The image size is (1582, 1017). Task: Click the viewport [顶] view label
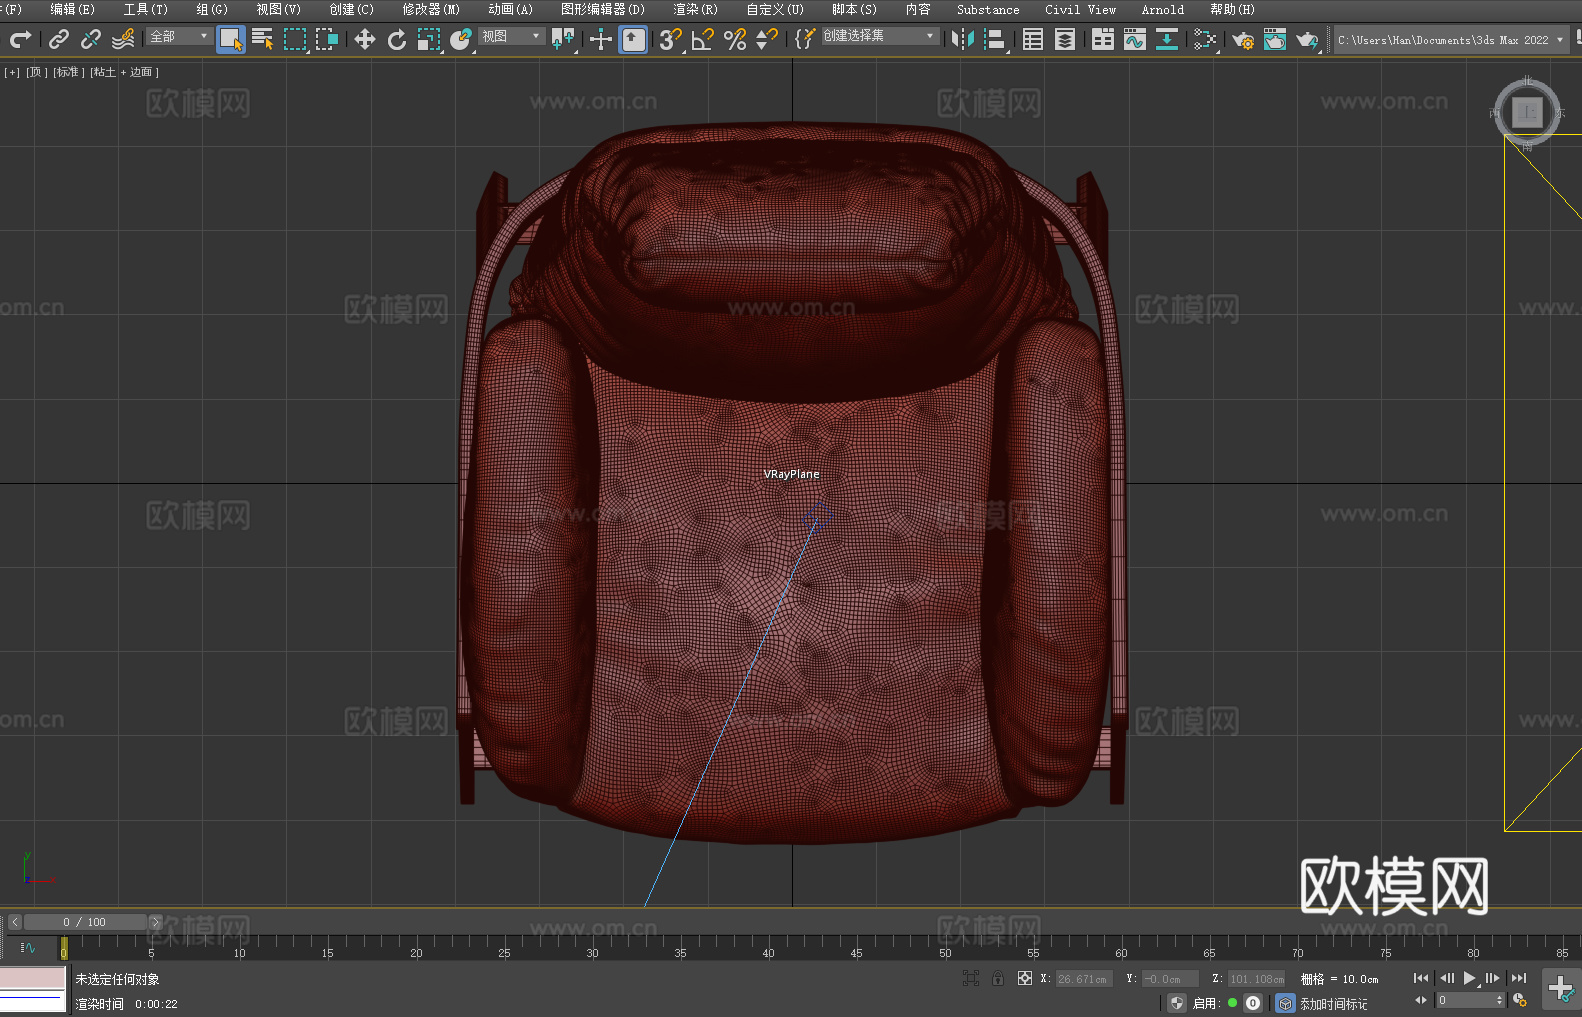pos(37,72)
